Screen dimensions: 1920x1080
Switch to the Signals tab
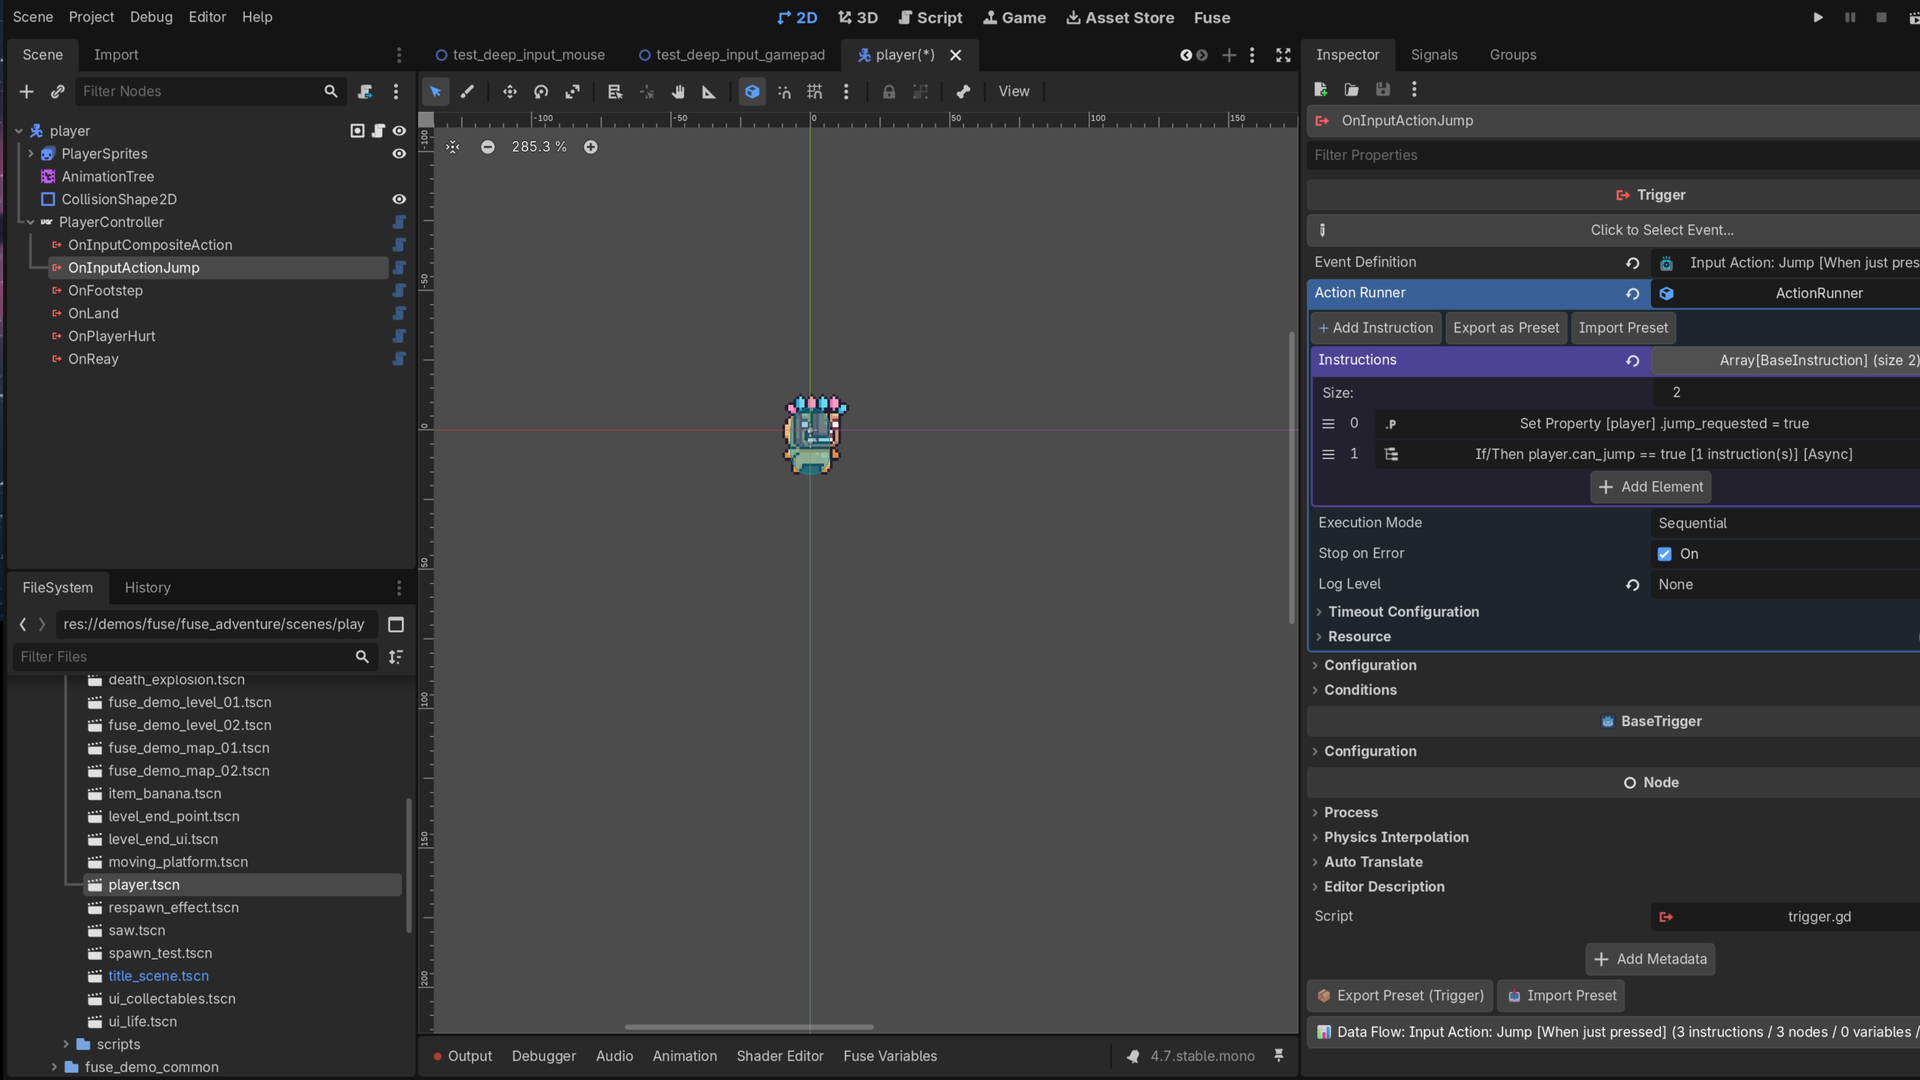point(1434,55)
